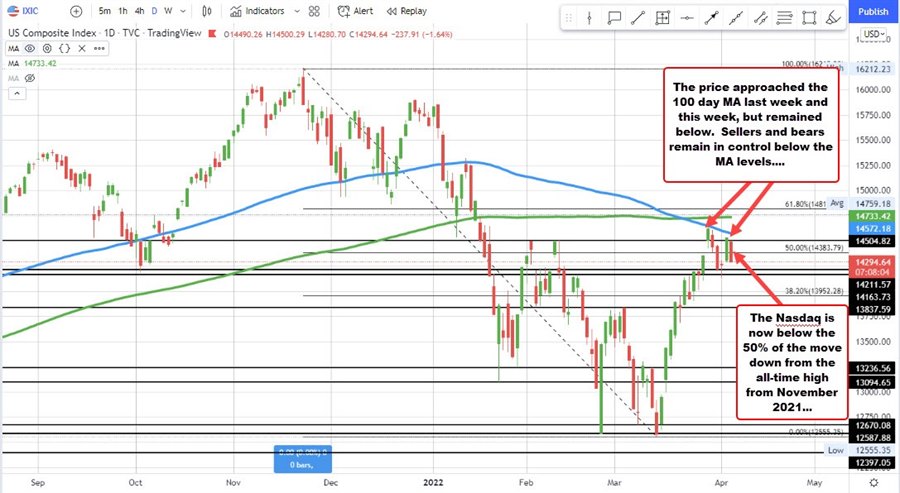This screenshot has height=493, width=900.
Task: Click the Nov label on time axis
Action: [x=233, y=483]
